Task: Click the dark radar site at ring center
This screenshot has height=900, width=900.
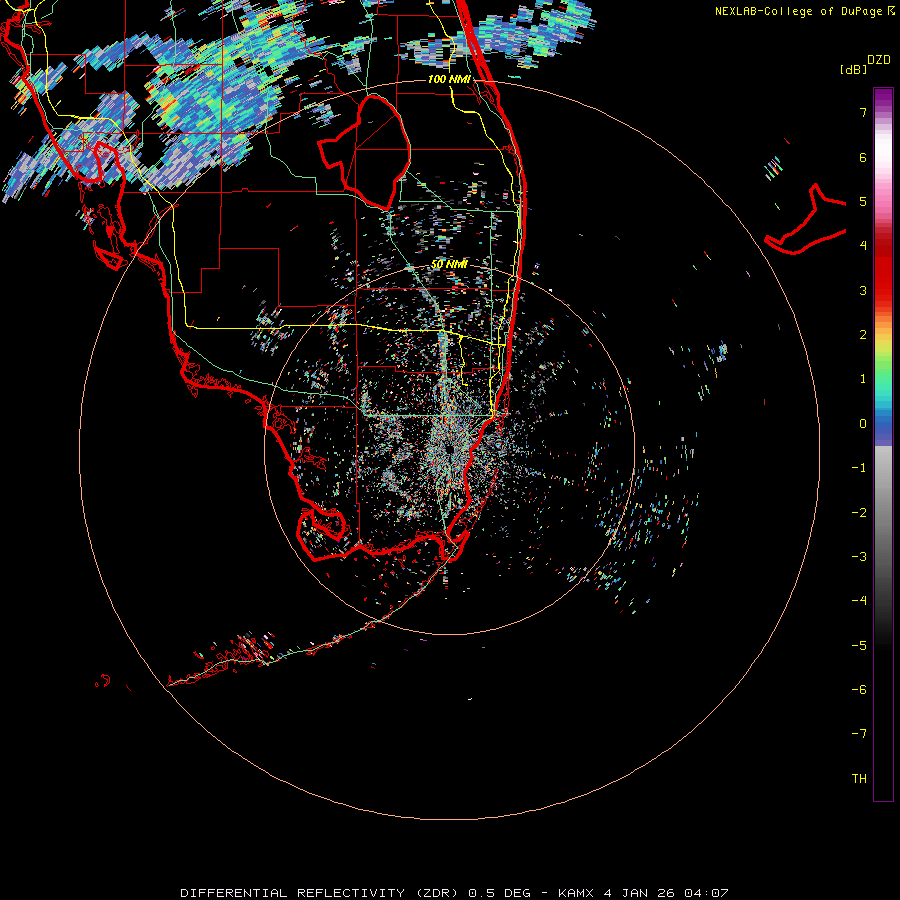Action: 449,448
